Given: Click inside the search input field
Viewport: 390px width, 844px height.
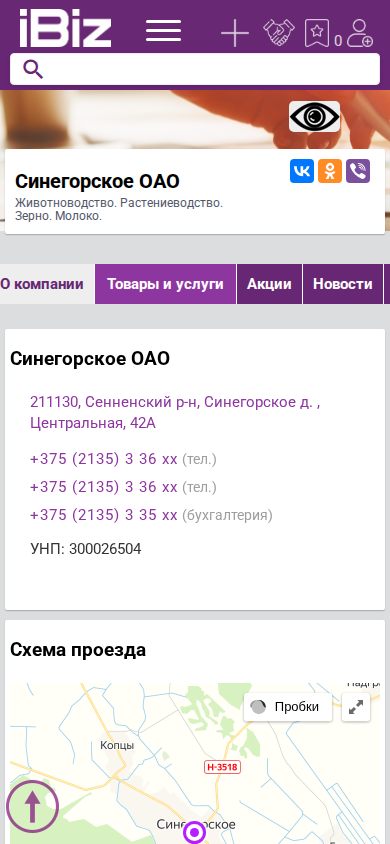Looking at the screenshot, I should [195, 69].
